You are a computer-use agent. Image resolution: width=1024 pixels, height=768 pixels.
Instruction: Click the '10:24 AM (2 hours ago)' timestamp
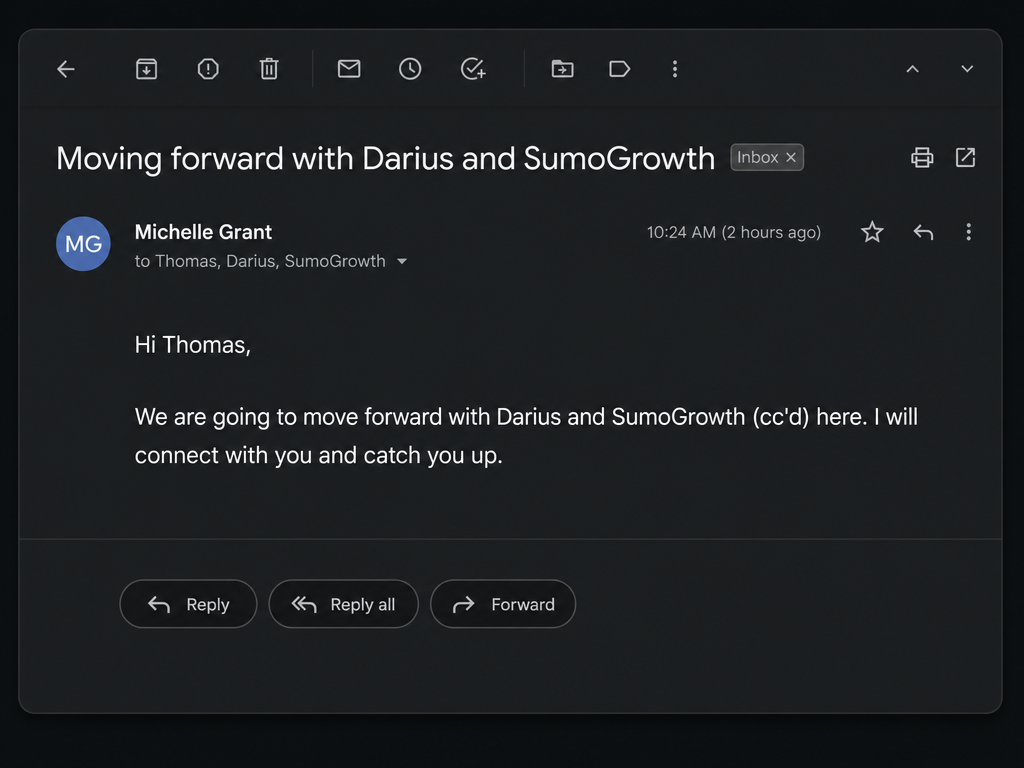point(733,232)
